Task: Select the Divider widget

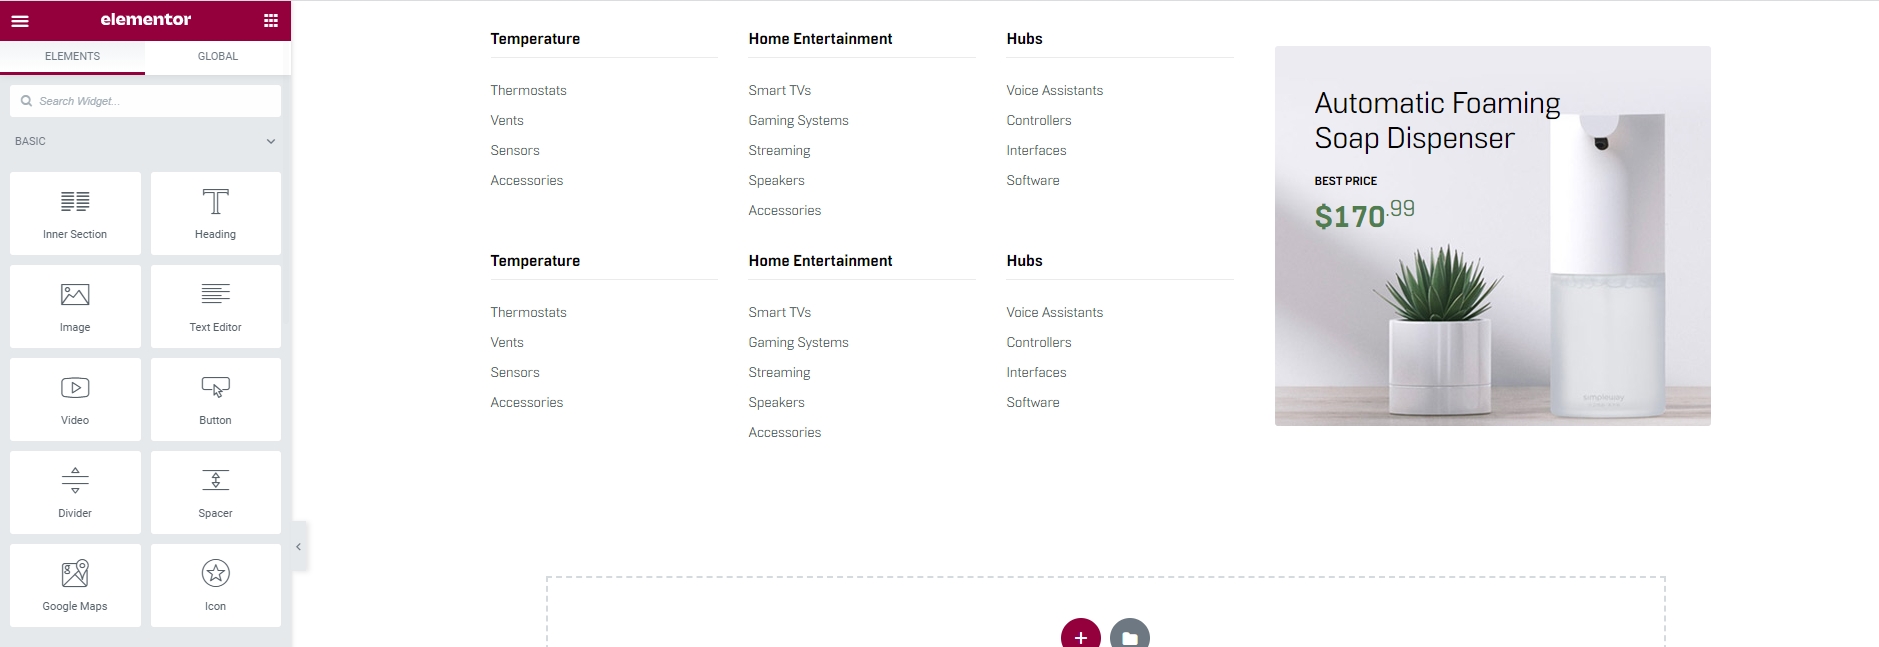Action: [75, 492]
